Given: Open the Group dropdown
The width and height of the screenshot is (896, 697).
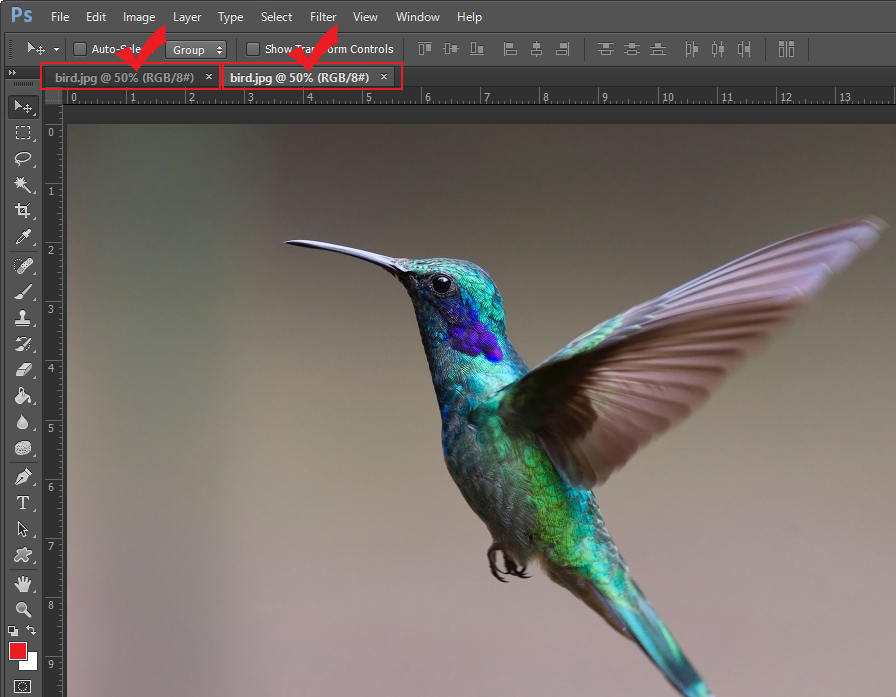Looking at the screenshot, I should 196,50.
